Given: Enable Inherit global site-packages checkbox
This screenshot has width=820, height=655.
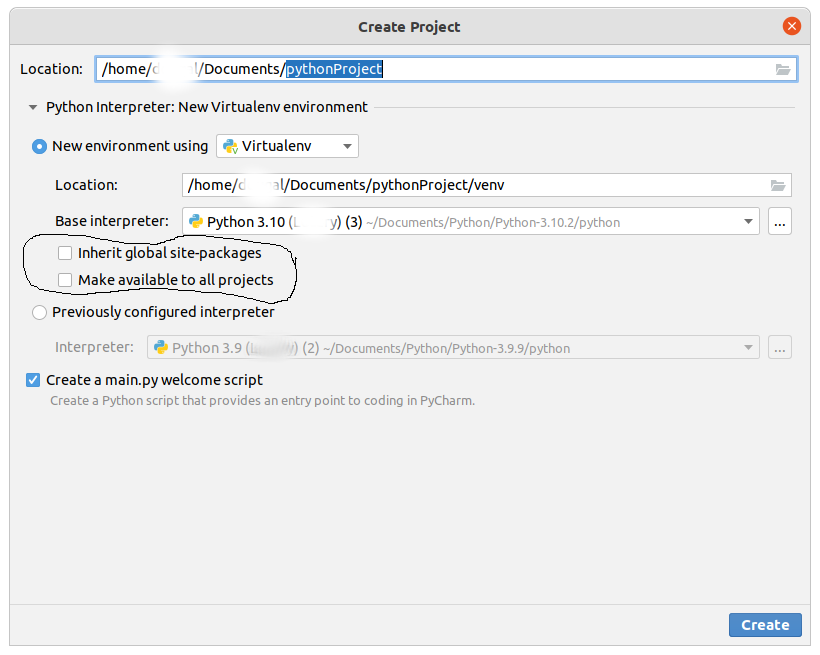Looking at the screenshot, I should pos(65,253).
